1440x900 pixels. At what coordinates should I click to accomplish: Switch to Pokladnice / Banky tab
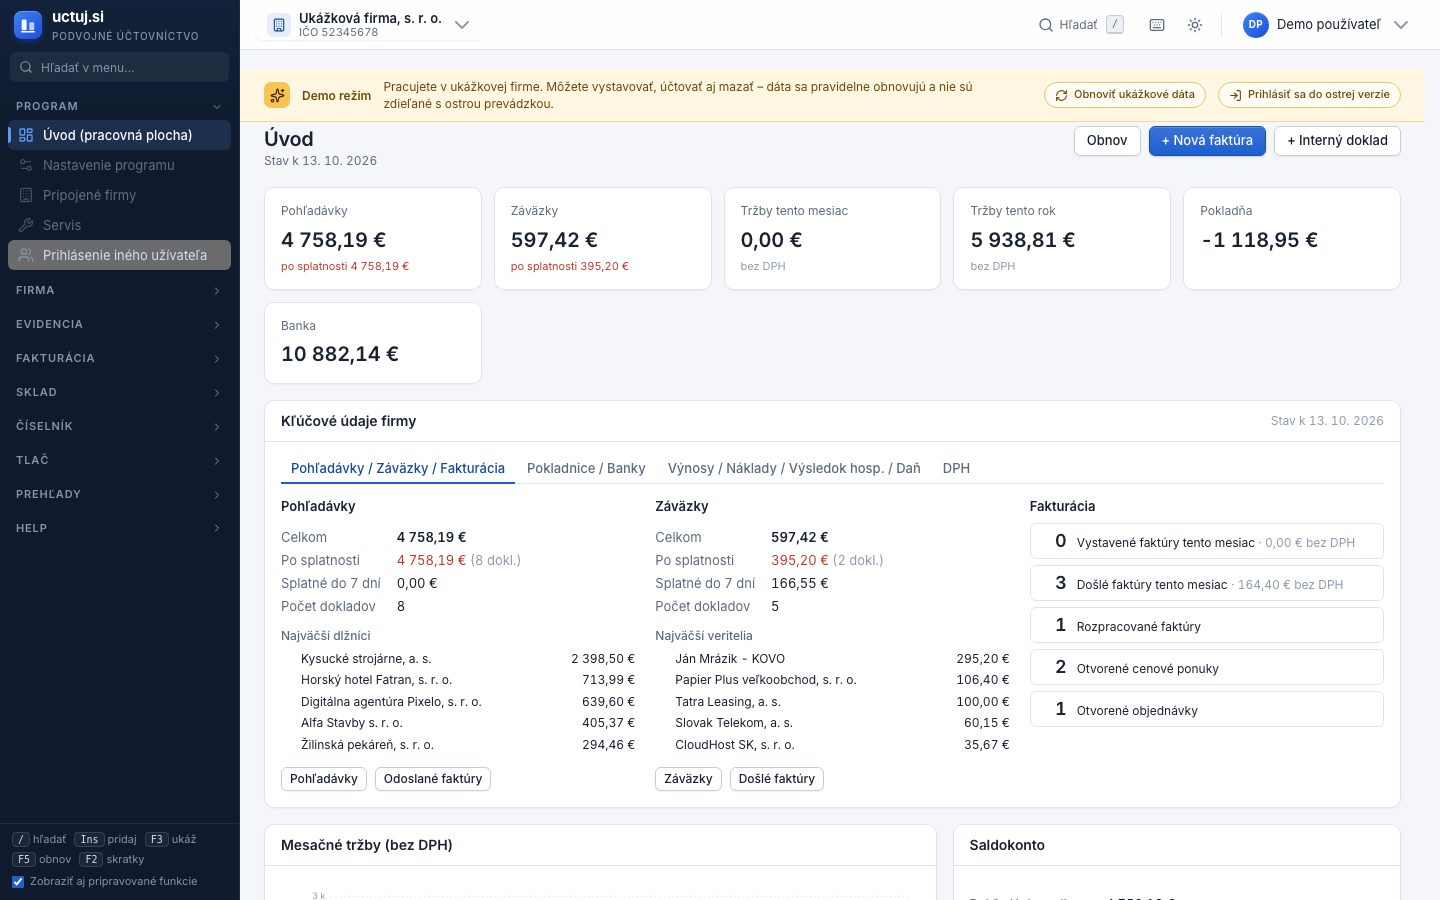[x=586, y=468]
